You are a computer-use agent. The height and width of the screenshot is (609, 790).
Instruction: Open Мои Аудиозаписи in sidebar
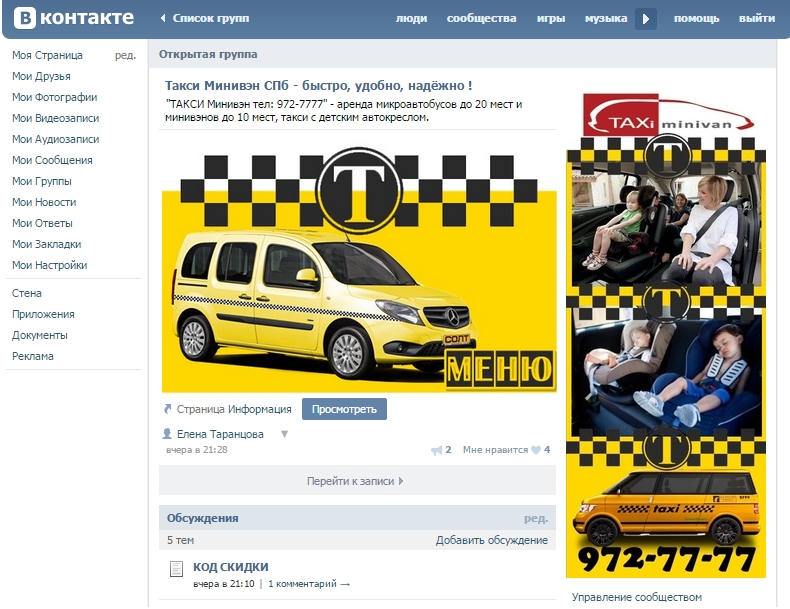(55, 140)
